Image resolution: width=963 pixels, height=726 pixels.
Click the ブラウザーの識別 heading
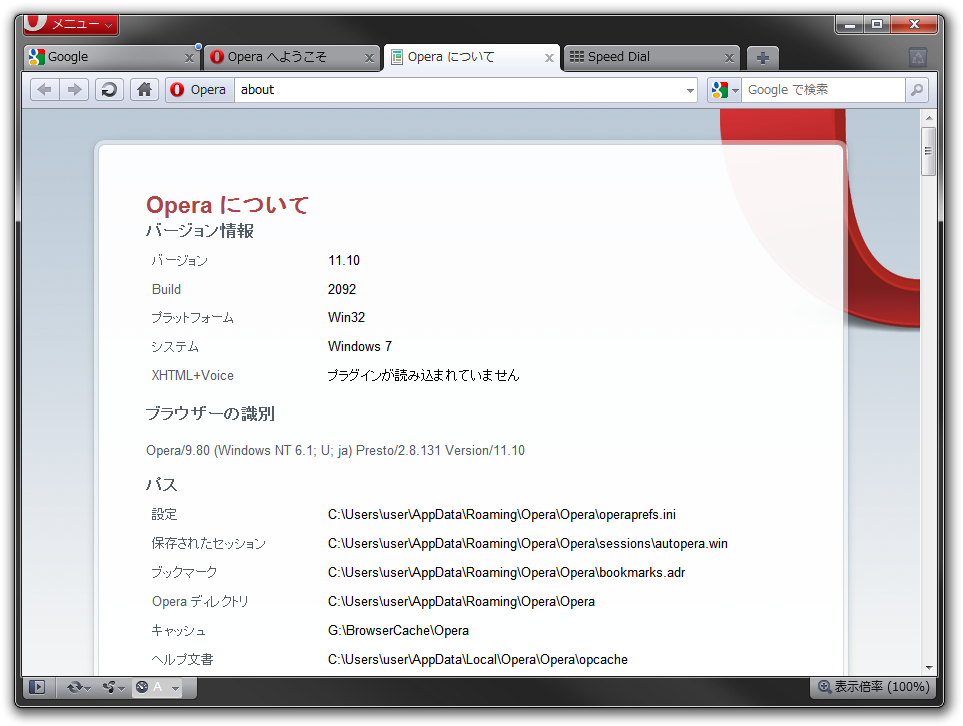210,413
